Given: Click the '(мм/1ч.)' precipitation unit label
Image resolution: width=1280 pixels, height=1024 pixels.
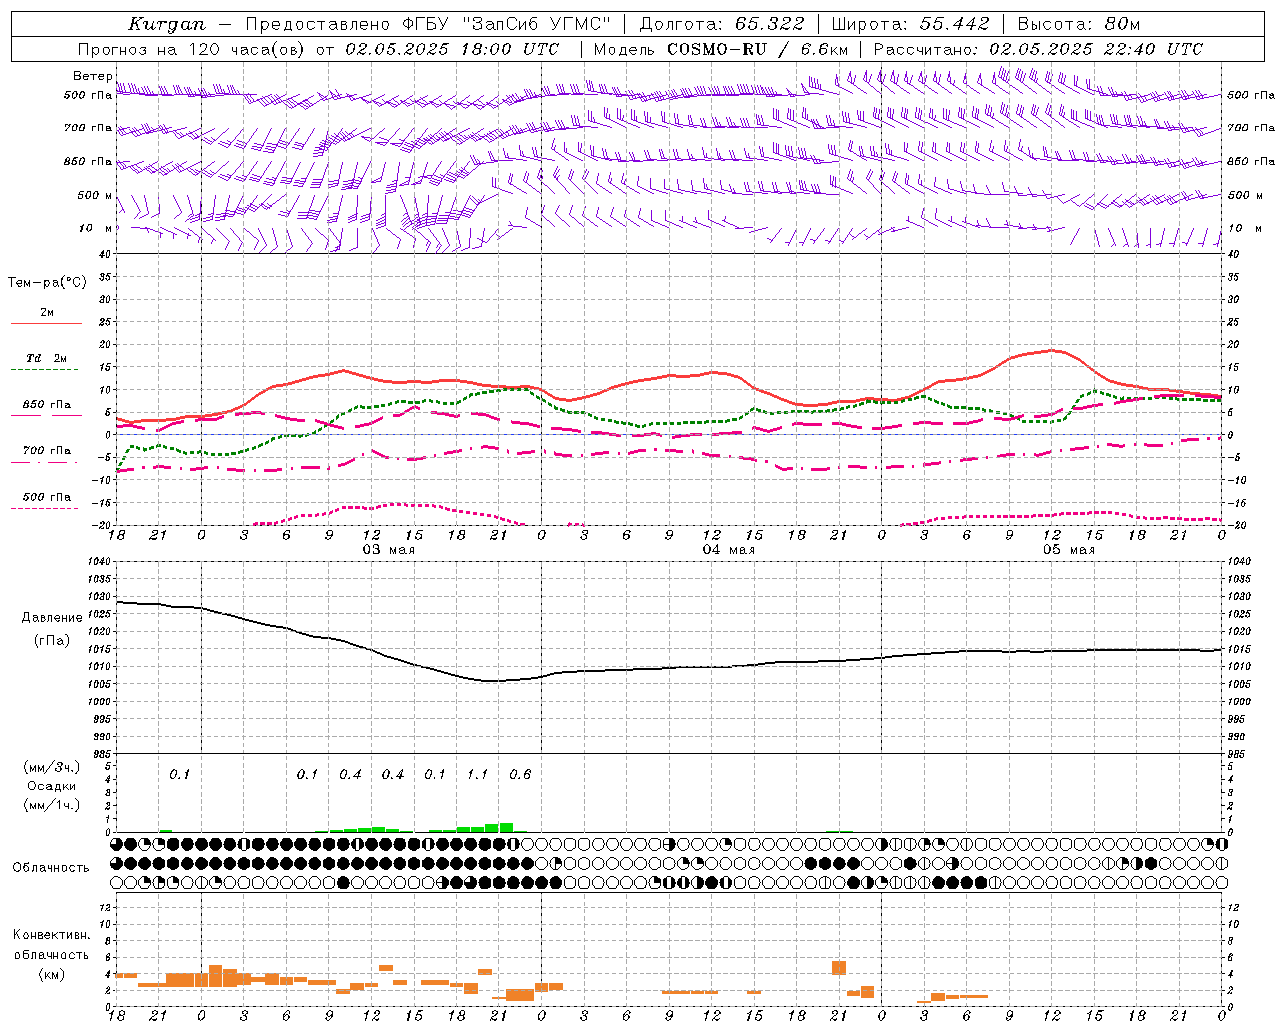Looking at the screenshot, I should pyautogui.click(x=52, y=805).
